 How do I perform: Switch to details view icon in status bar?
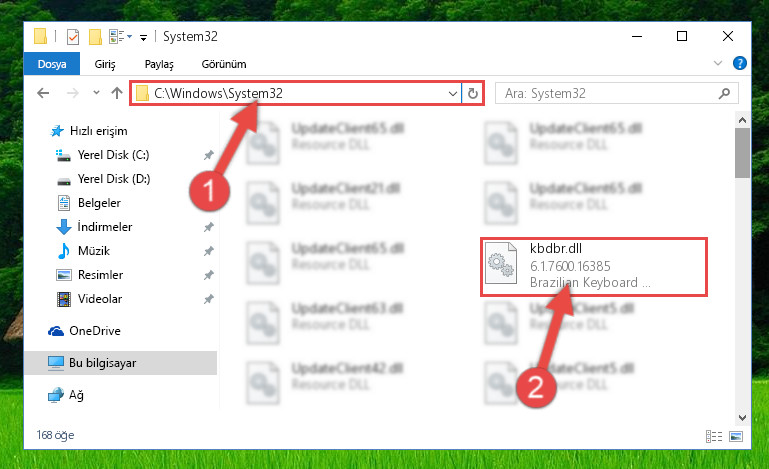pos(714,436)
